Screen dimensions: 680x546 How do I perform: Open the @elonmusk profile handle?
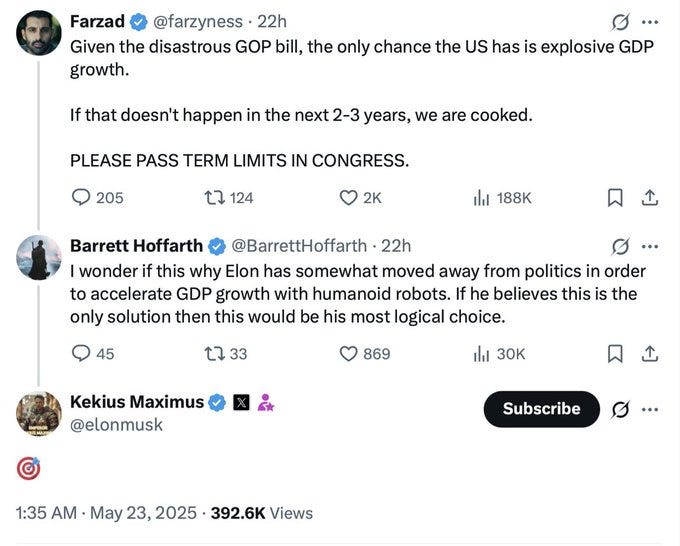(116, 425)
